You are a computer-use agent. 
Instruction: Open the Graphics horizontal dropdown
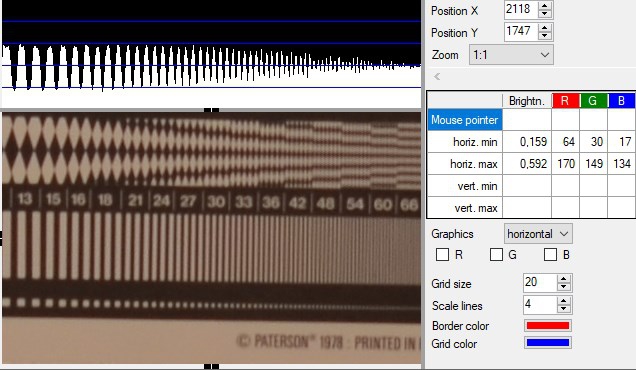coord(538,234)
